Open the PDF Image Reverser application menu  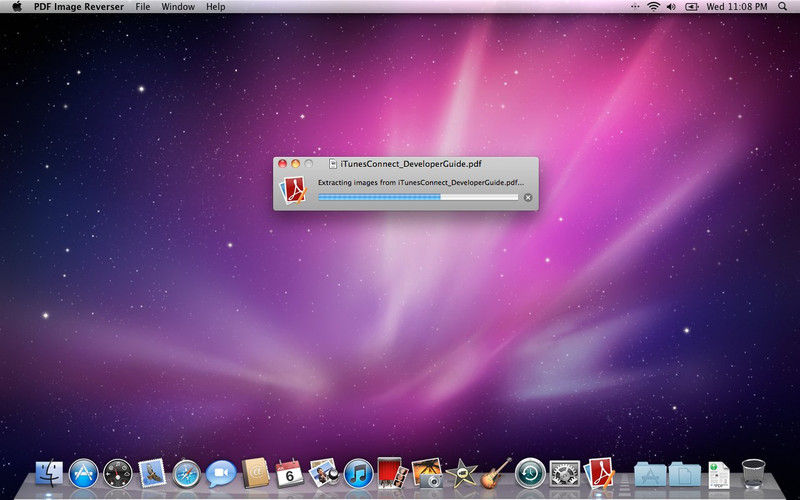click(79, 7)
